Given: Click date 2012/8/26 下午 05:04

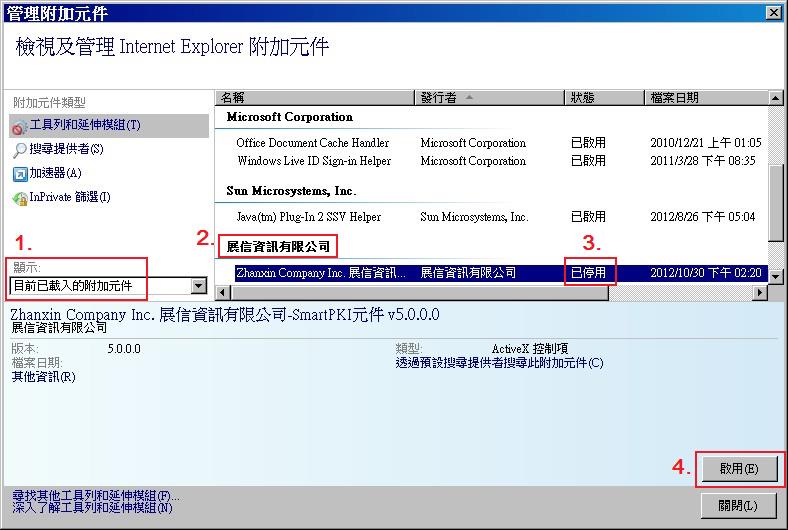Looking at the screenshot, I should point(703,217).
